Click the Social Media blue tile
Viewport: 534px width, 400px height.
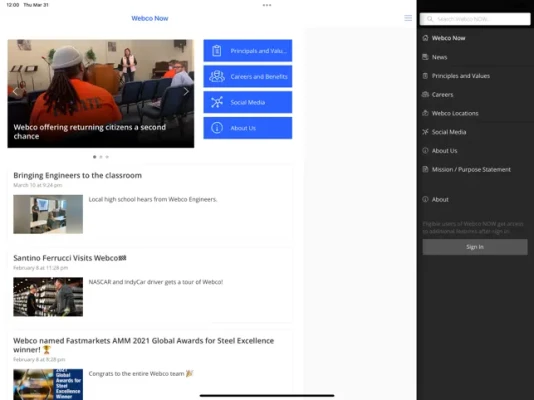click(x=248, y=102)
